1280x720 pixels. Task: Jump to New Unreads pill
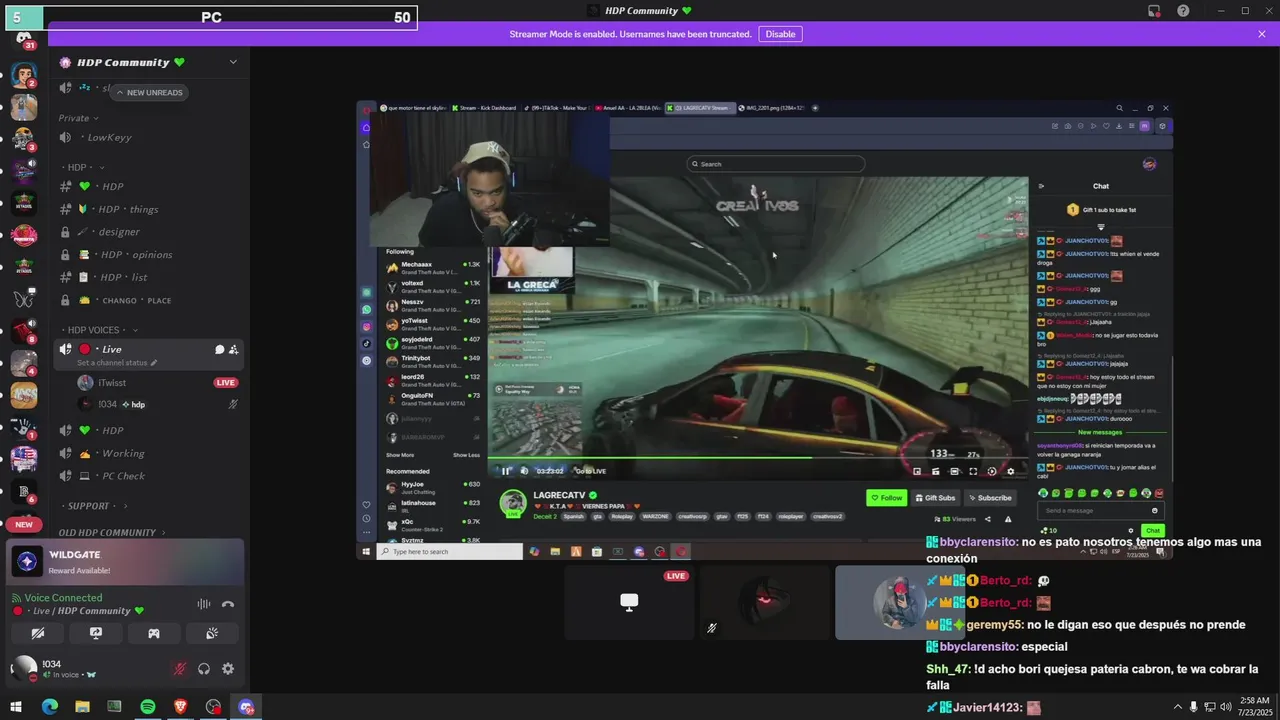coord(148,92)
